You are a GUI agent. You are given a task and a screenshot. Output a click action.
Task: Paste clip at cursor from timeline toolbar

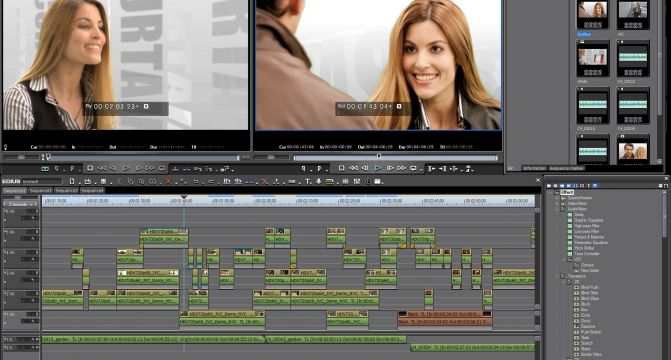click(x=141, y=181)
